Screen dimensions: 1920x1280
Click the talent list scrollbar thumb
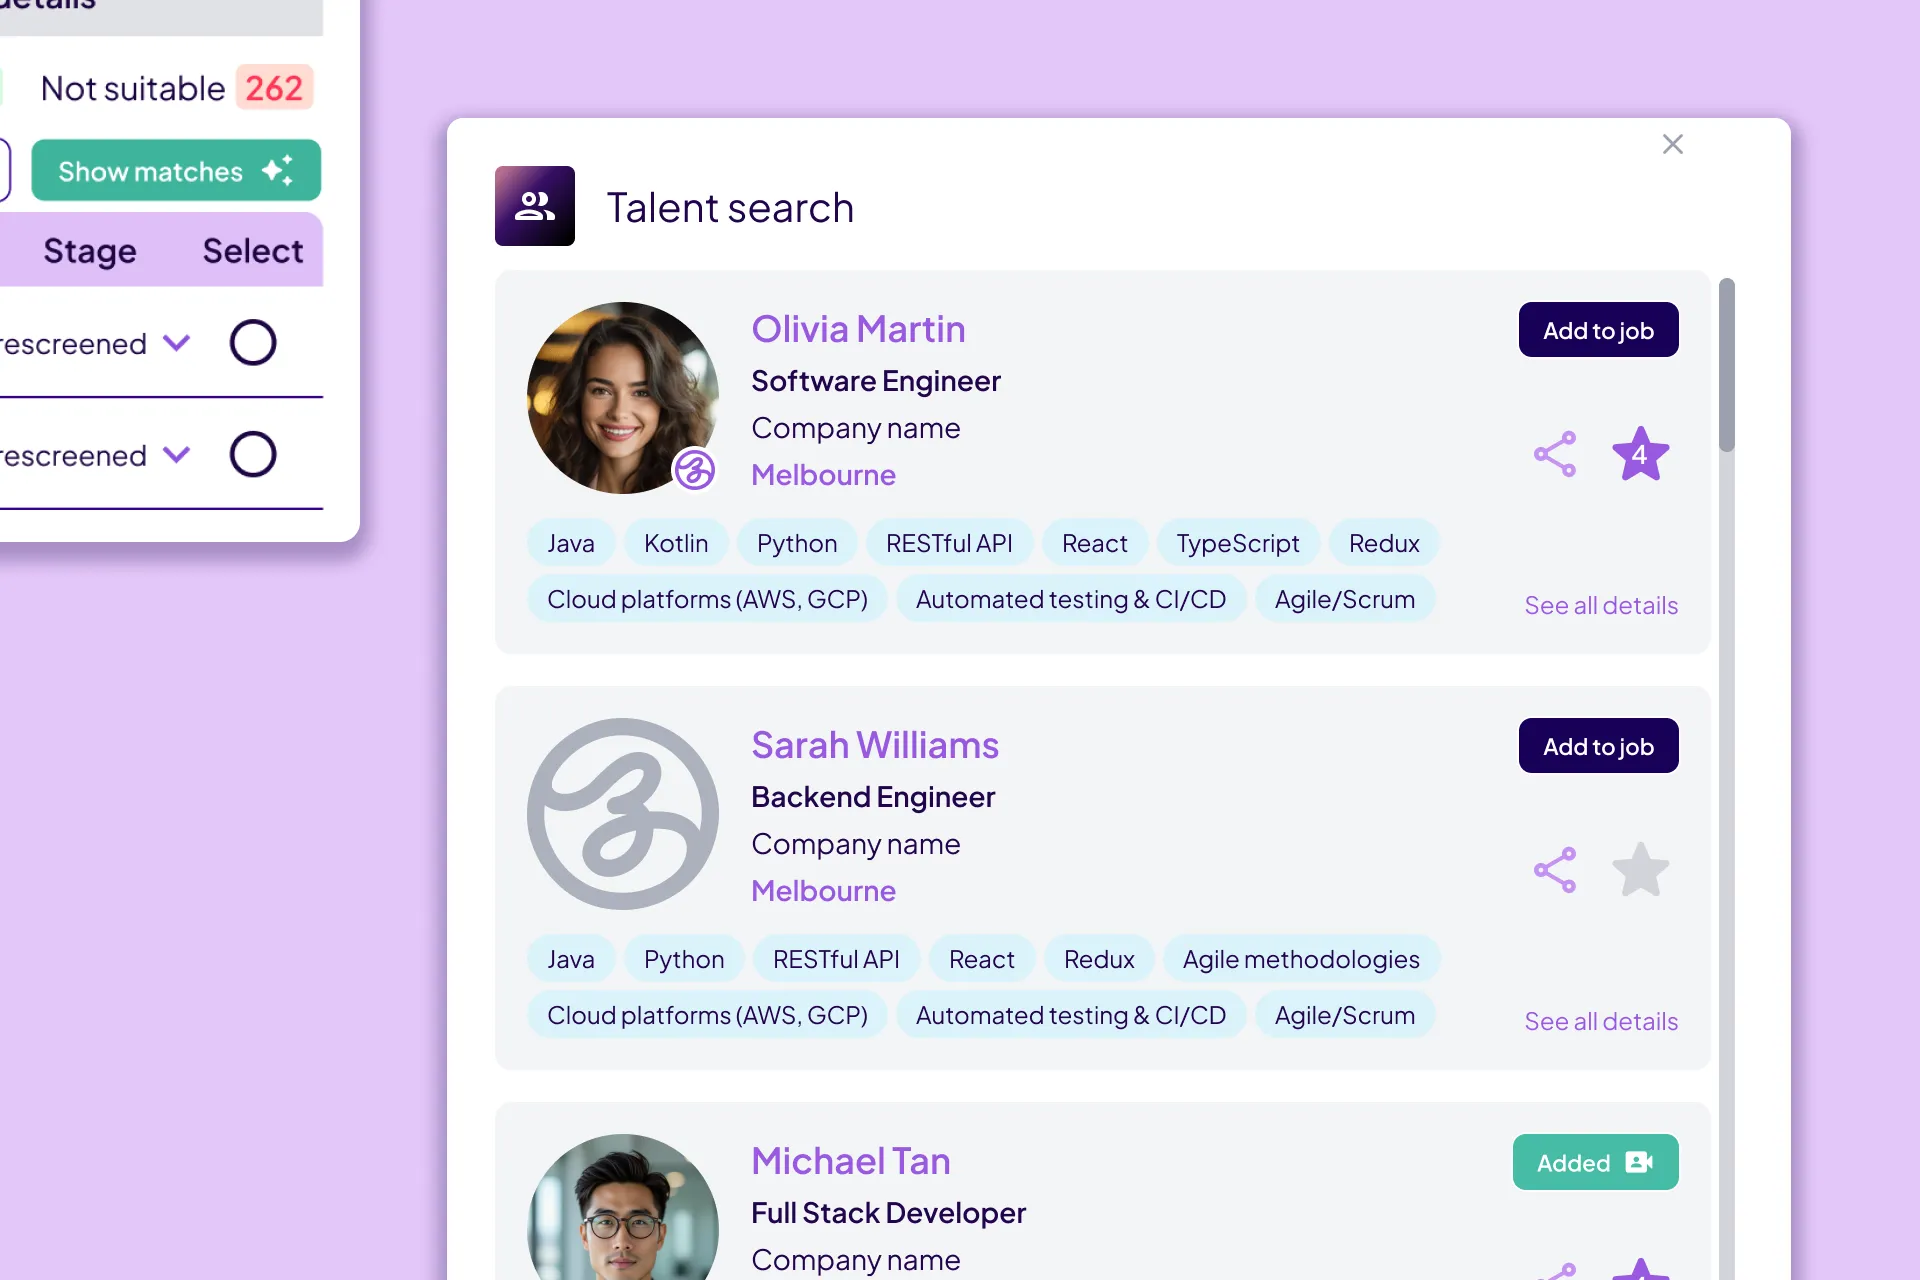[1726, 365]
